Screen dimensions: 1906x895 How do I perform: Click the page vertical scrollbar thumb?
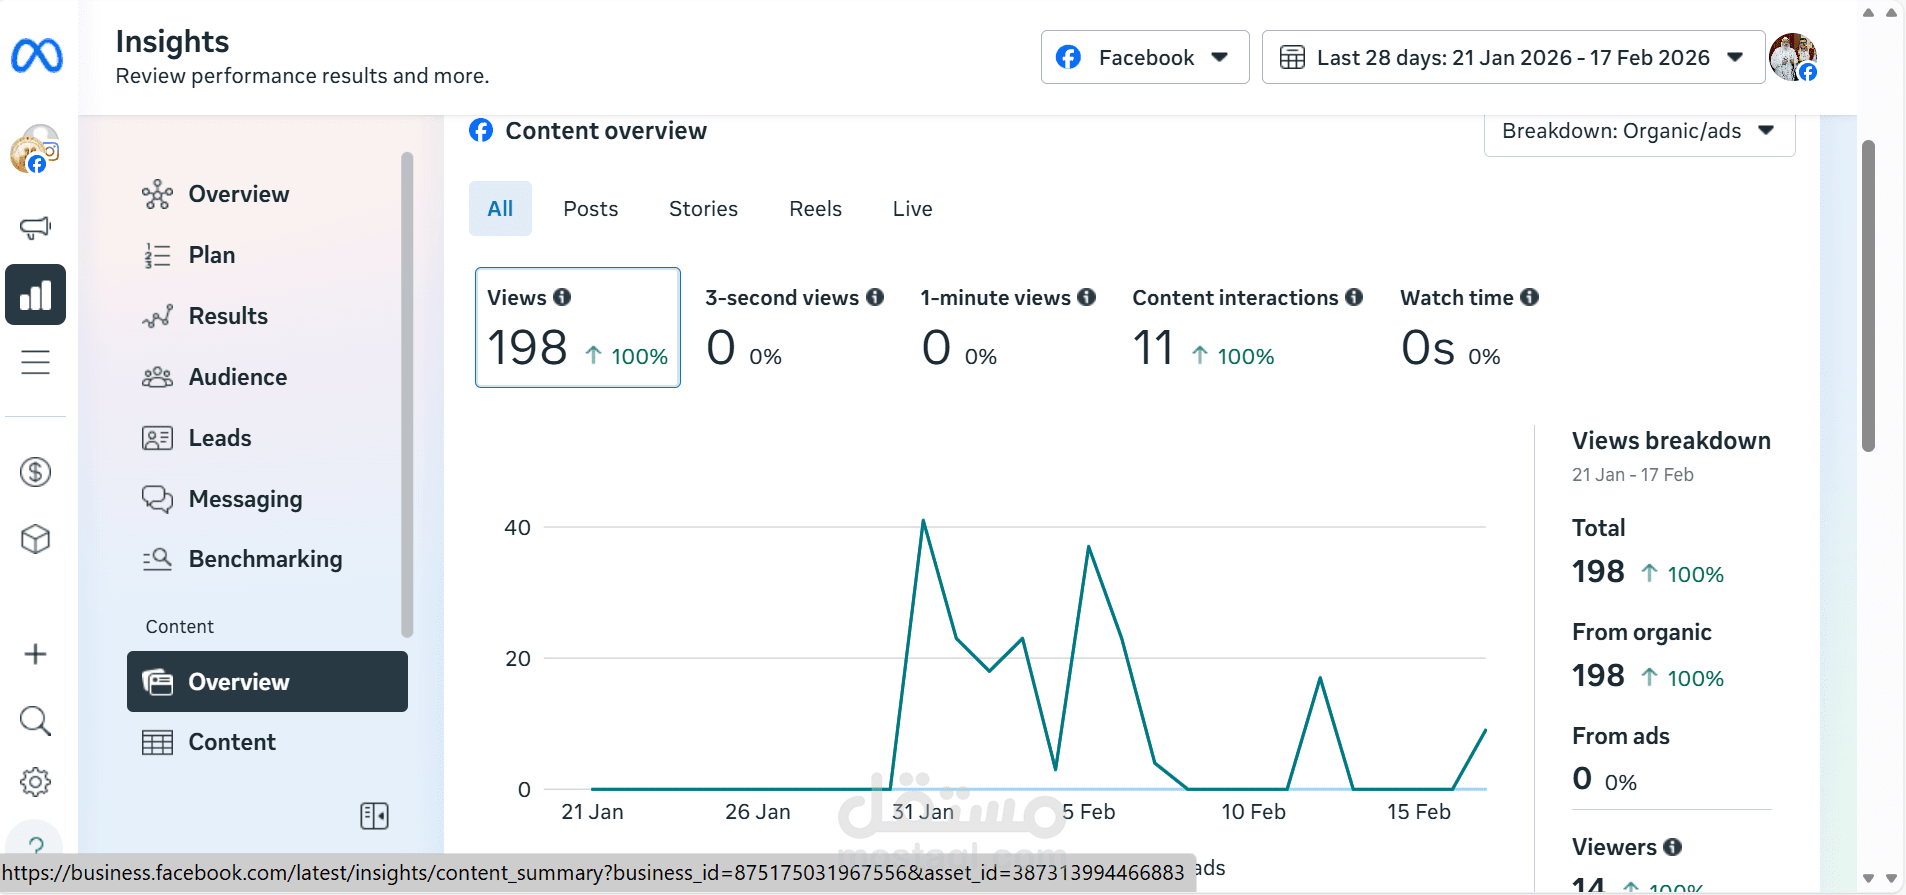pyautogui.click(x=1868, y=295)
